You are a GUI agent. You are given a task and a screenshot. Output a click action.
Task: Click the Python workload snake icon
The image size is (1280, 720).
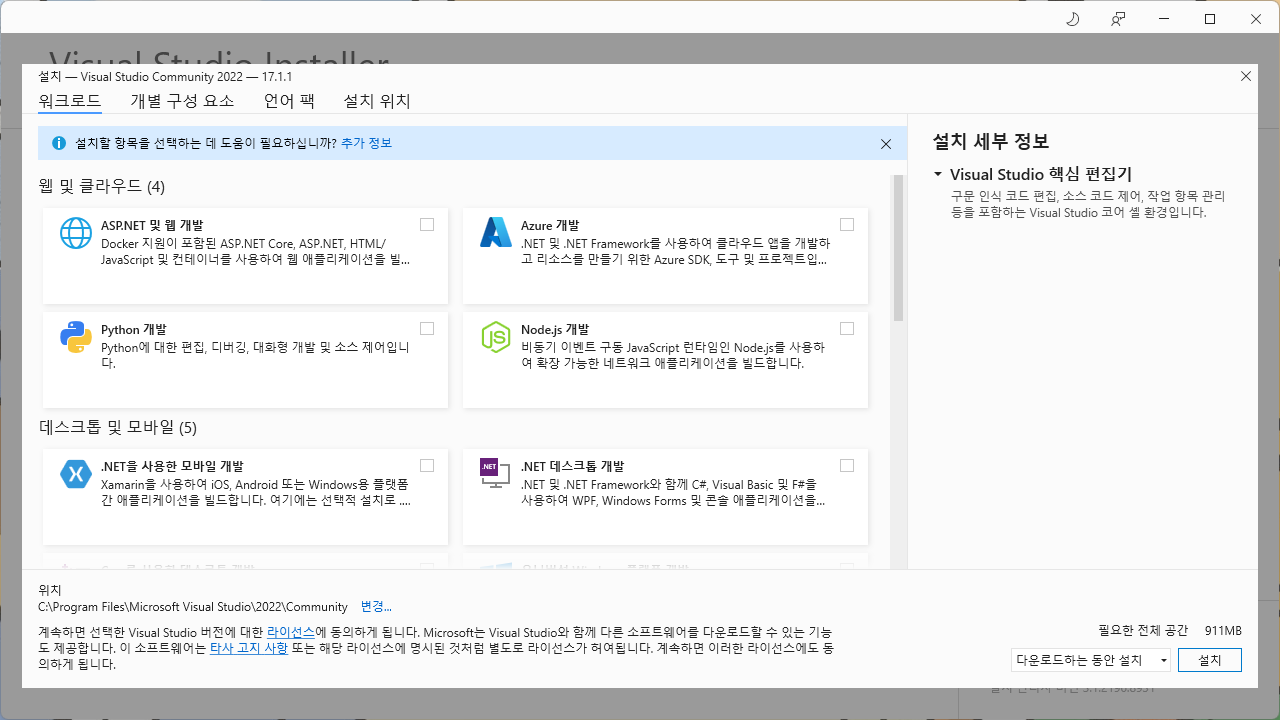(x=76, y=337)
